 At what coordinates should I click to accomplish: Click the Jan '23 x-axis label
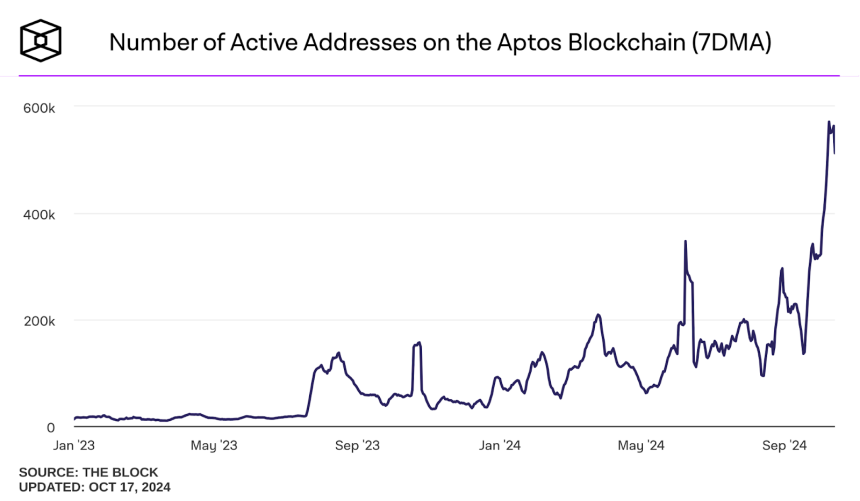(x=73, y=445)
